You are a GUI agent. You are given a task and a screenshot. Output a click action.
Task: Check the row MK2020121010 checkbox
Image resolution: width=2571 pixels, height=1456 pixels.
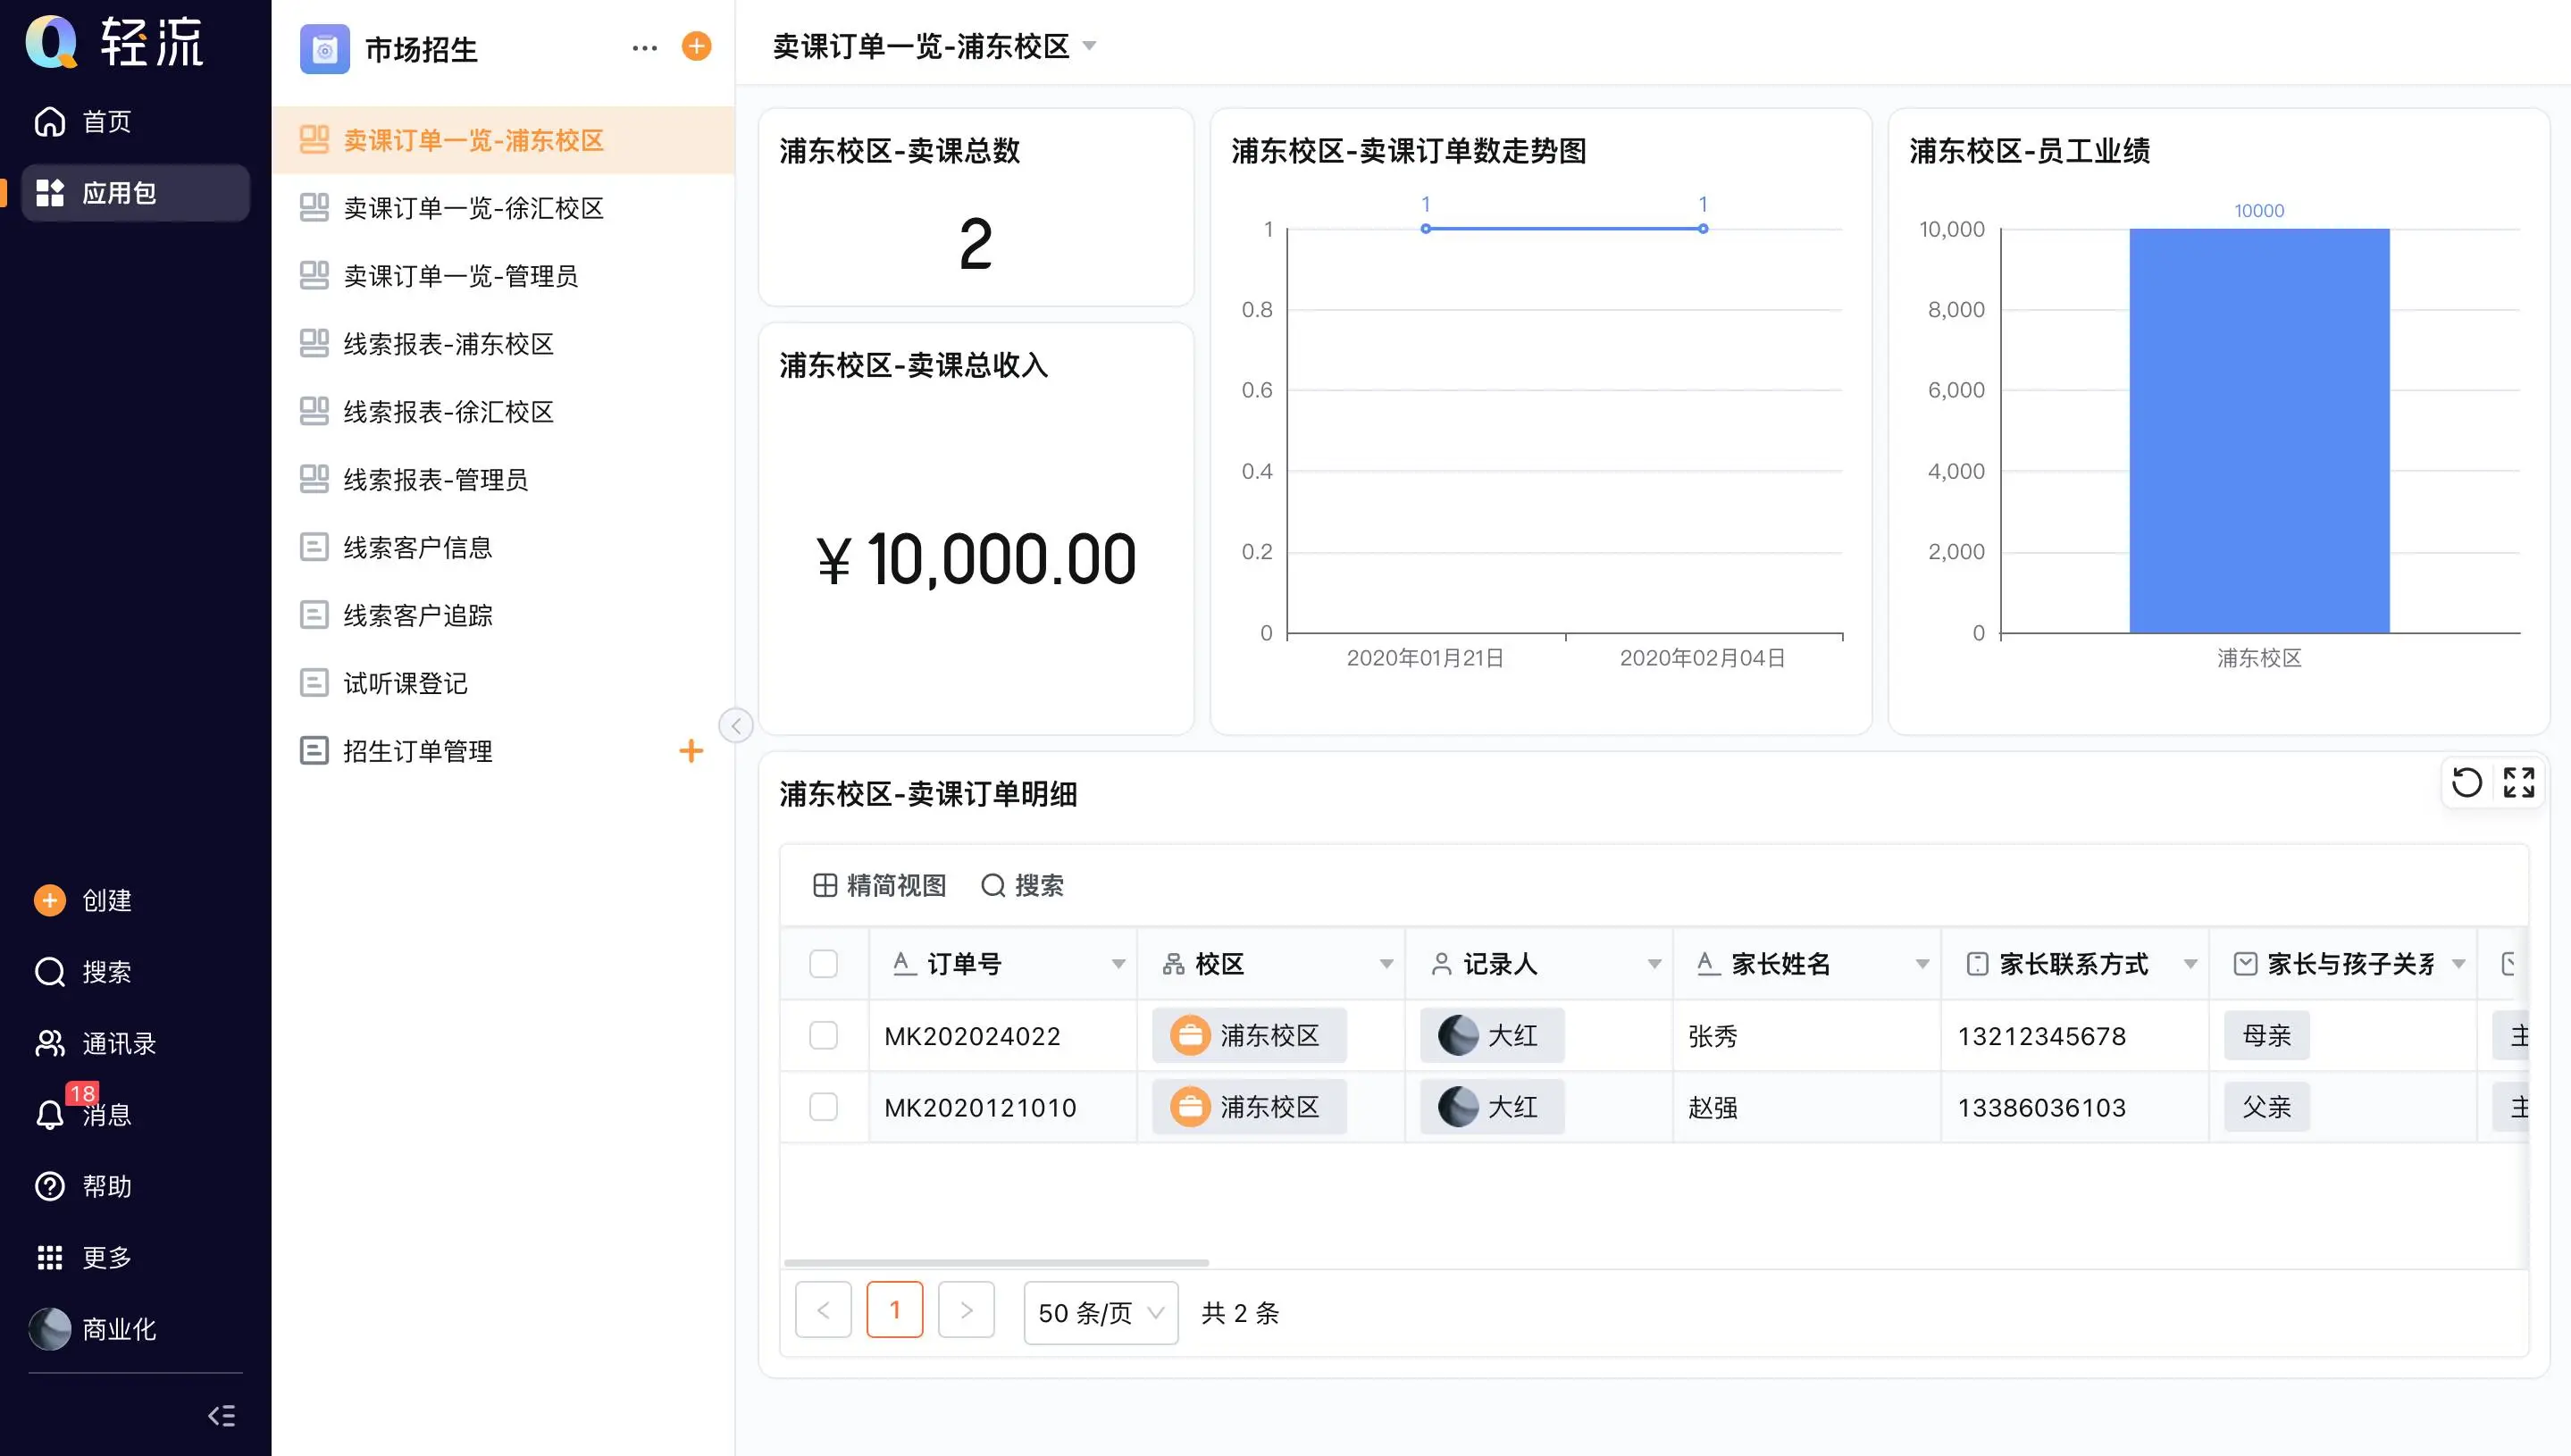pyautogui.click(x=823, y=1107)
